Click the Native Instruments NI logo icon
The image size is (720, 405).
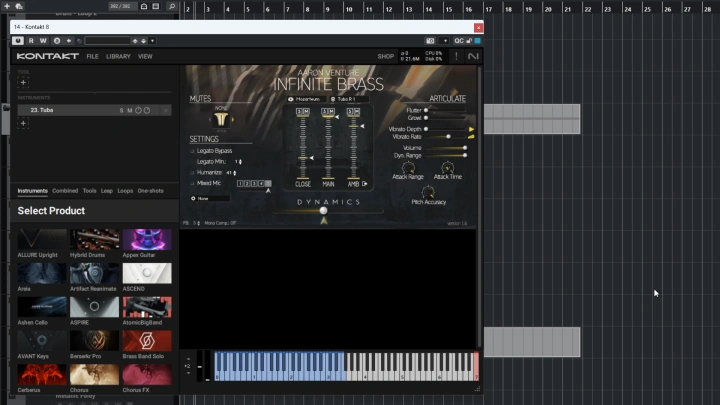pos(473,56)
